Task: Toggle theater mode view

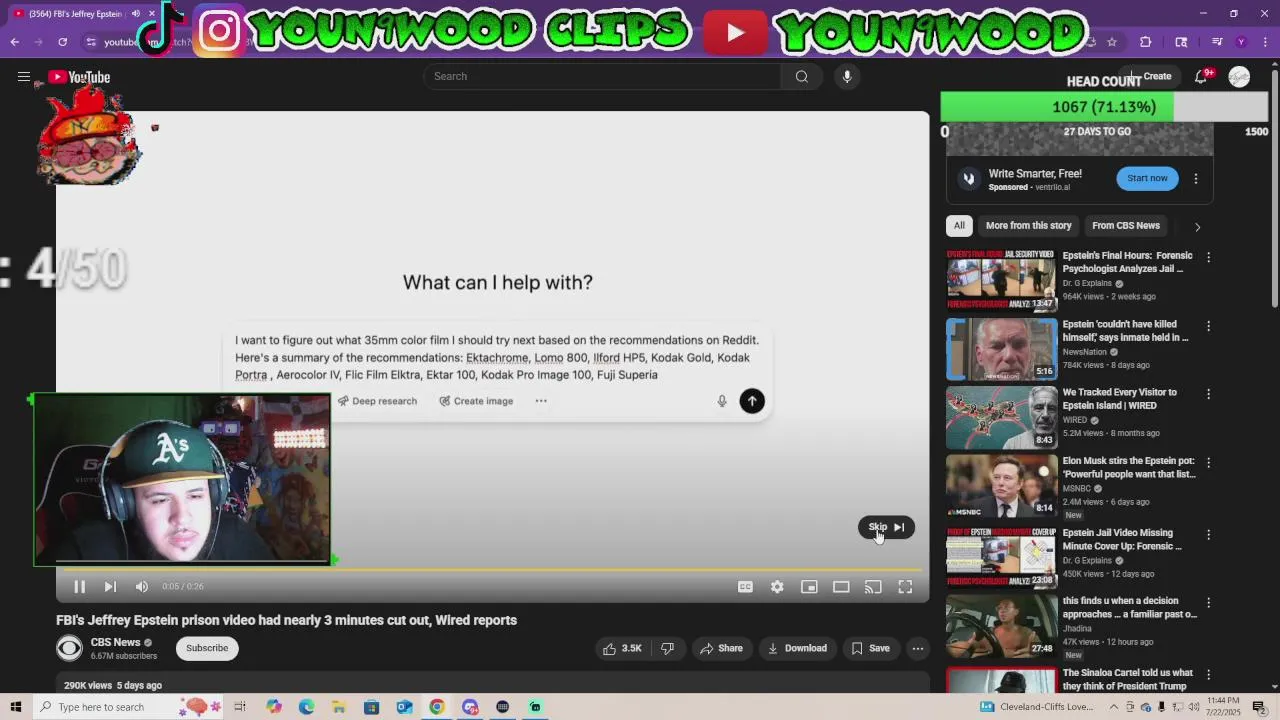Action: (x=841, y=587)
